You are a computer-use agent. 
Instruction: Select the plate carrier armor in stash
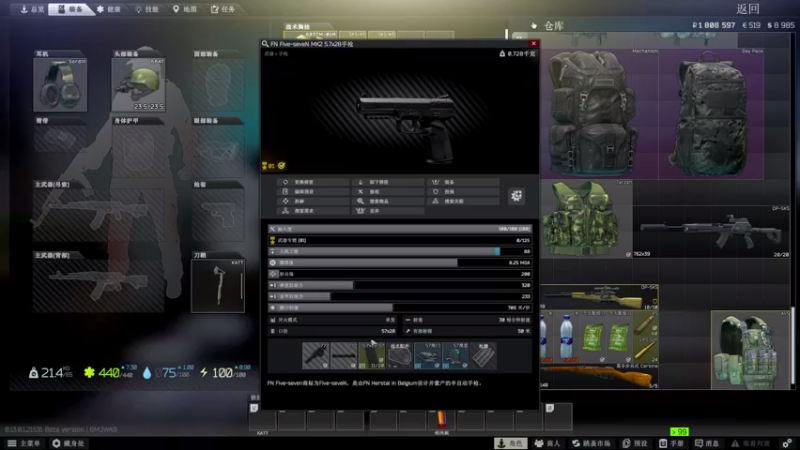pos(751,350)
